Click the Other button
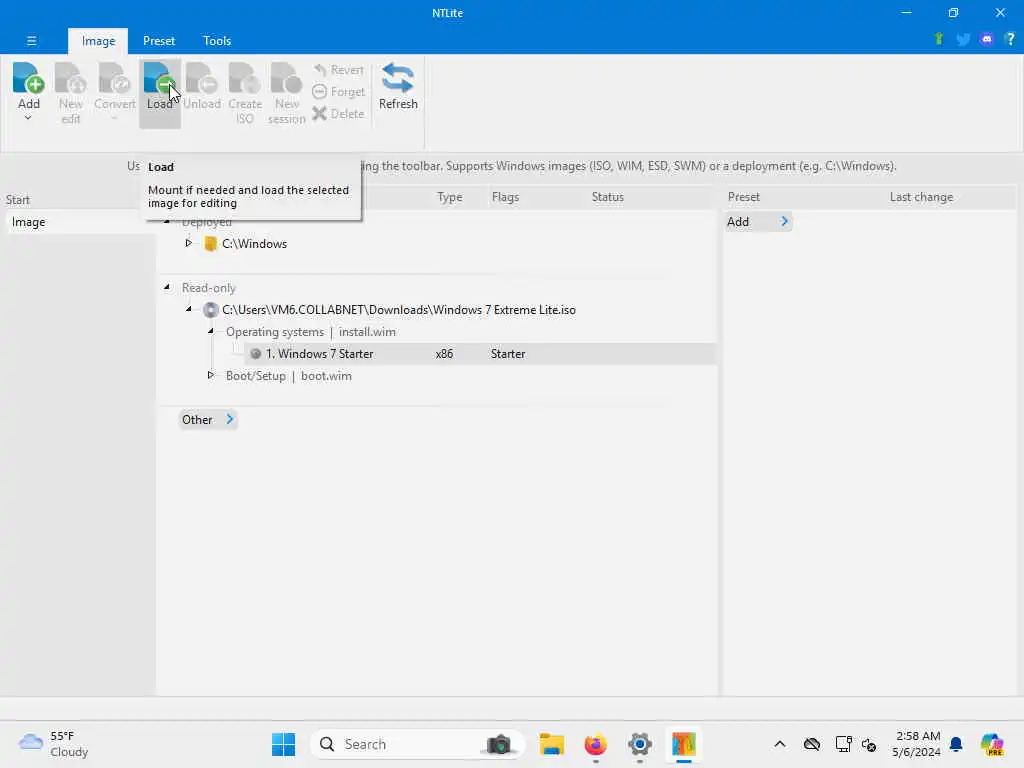 (x=207, y=419)
